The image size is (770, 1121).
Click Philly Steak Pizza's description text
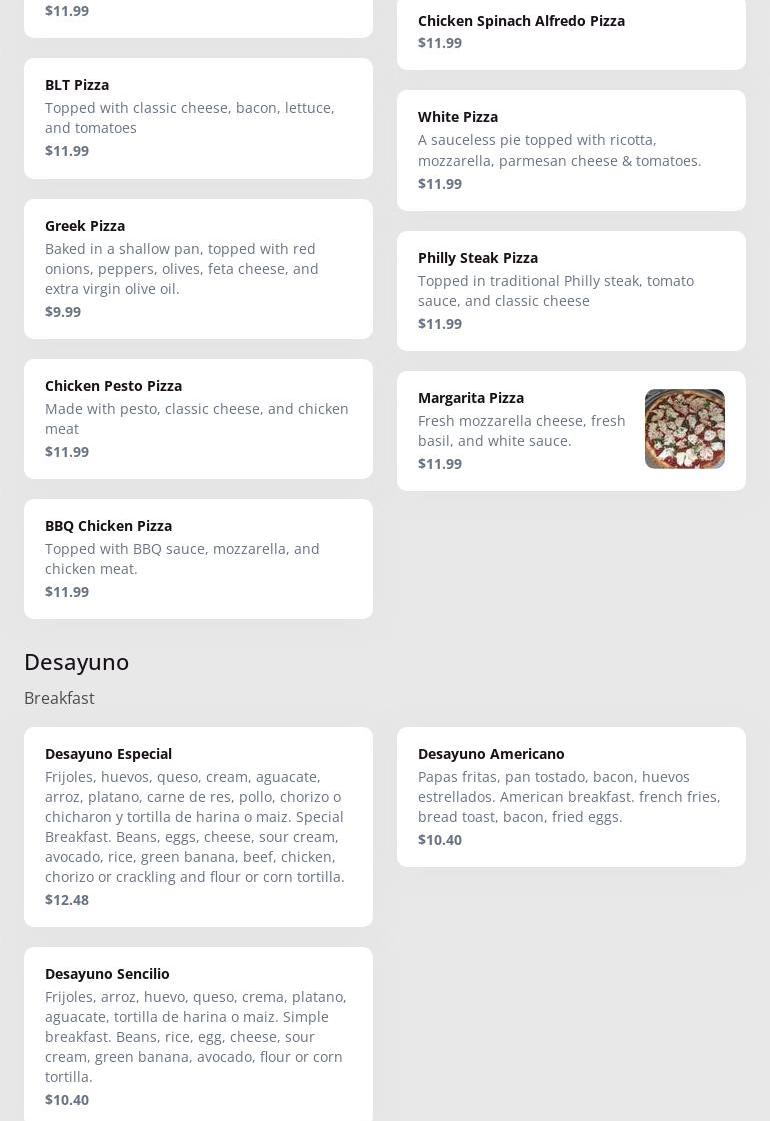tap(555, 291)
